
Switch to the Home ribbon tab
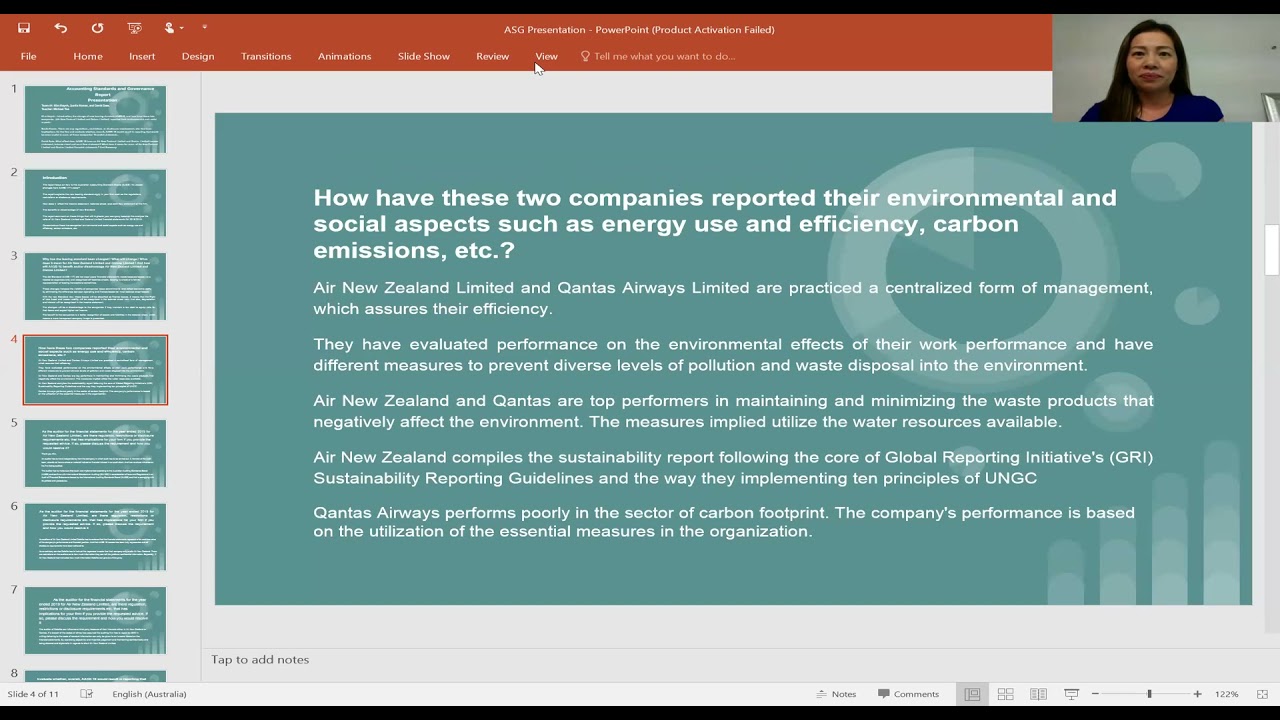[88, 56]
